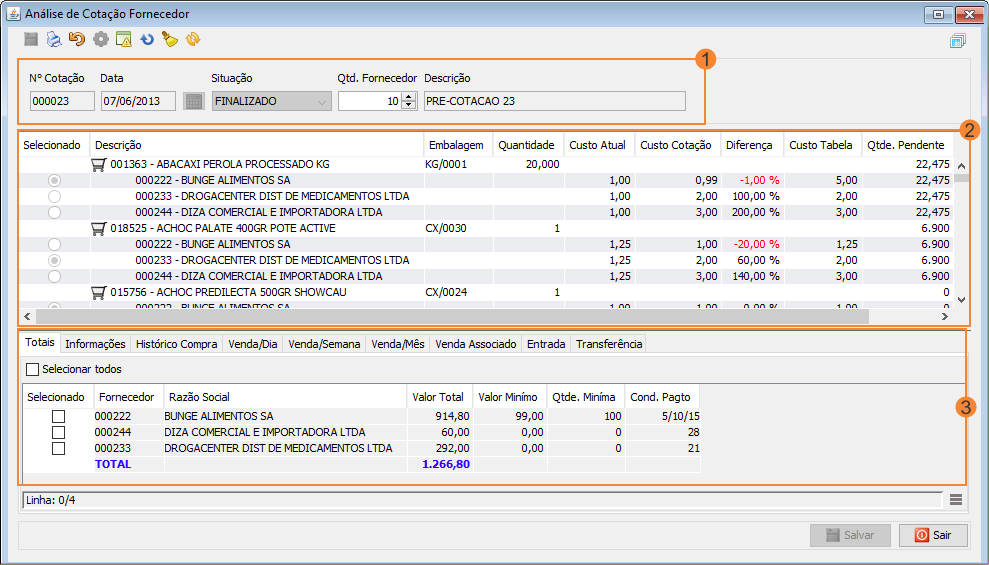Click scroll down arrow of quotation grid
Image resolution: width=989 pixels, height=565 pixels.
(961, 300)
